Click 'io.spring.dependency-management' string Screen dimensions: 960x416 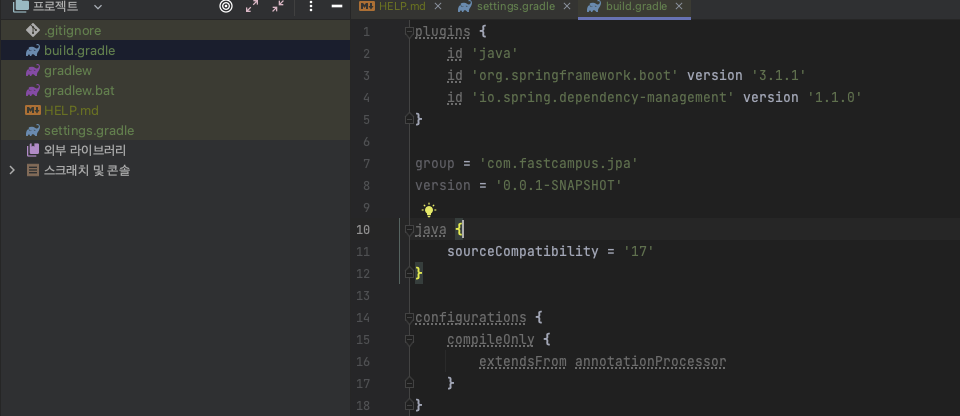pos(603,97)
